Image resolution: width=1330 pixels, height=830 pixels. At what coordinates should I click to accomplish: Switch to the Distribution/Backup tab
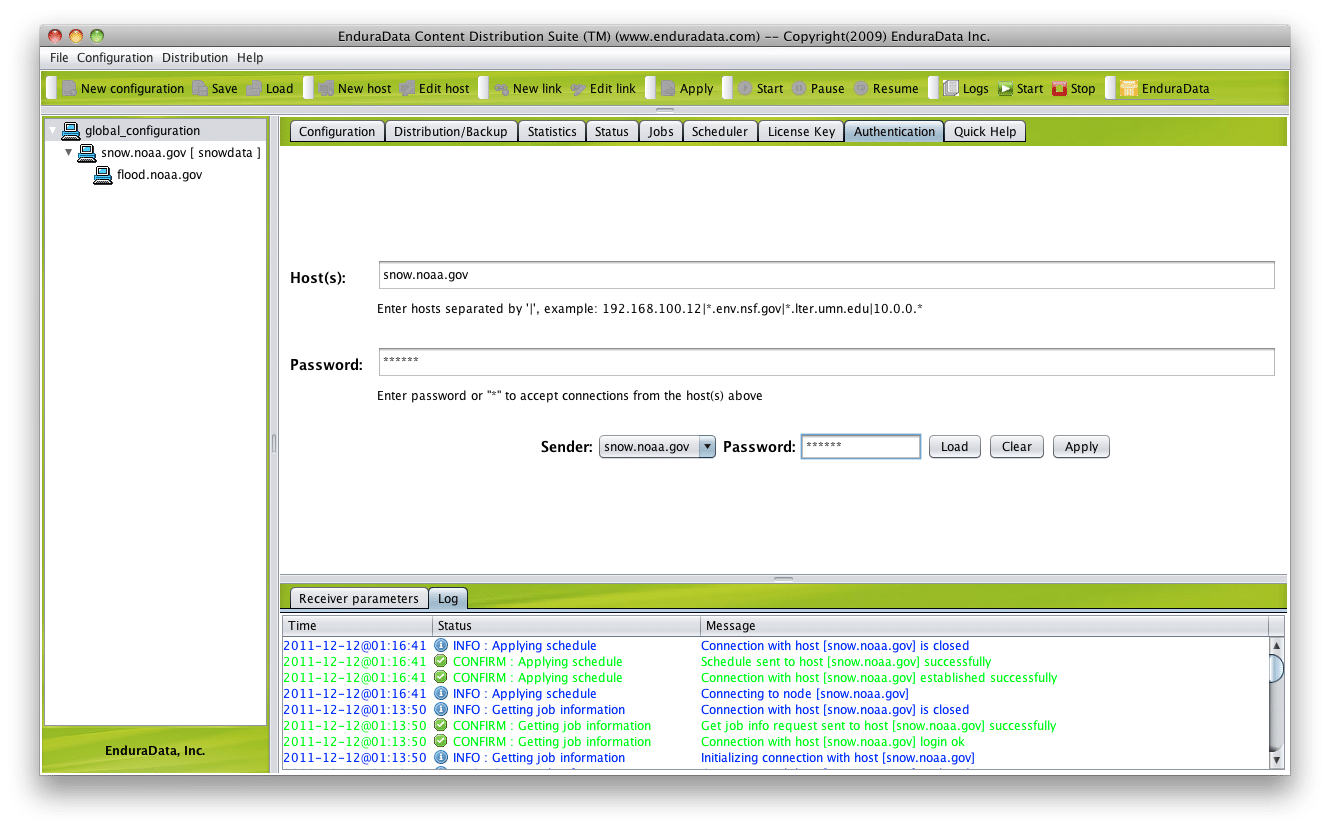[x=451, y=131]
